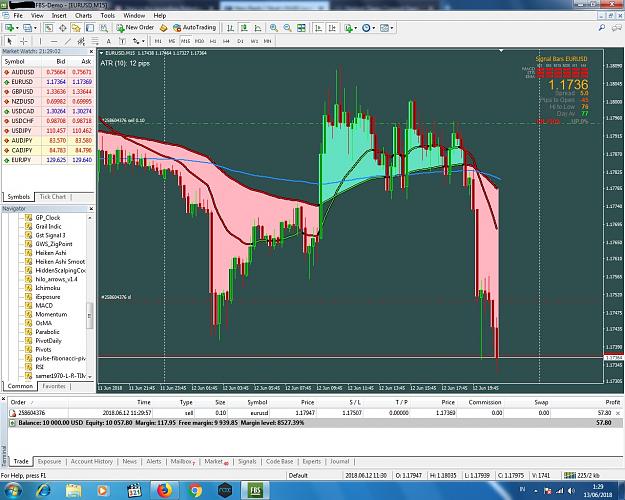The image size is (625, 500).
Task: Draw a horizontal line
Action: [x=54, y=41]
